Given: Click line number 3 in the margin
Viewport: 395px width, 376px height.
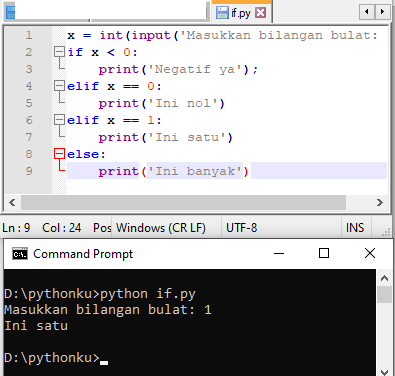Looking at the screenshot, I should click(29, 69).
